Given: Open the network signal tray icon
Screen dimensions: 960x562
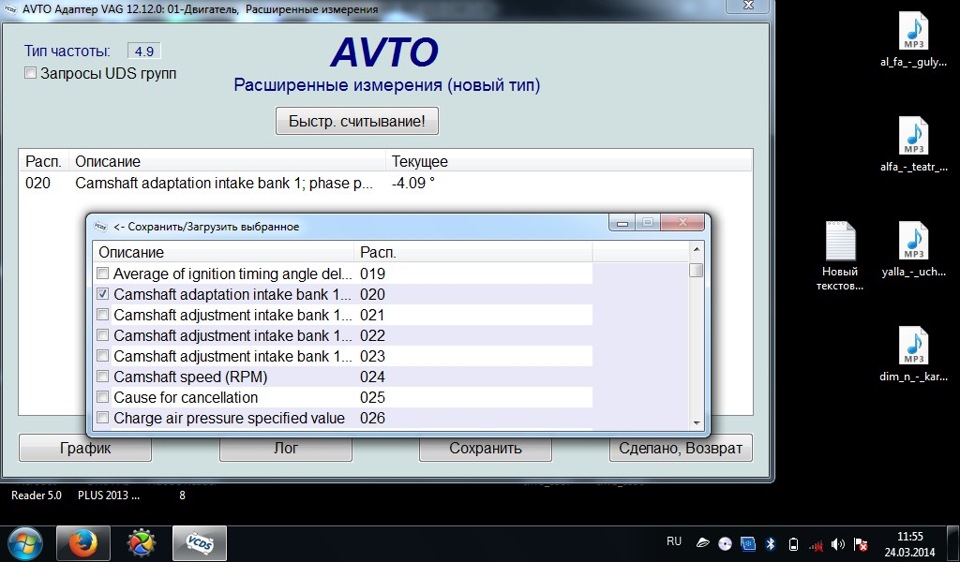Looking at the screenshot, I should pyautogui.click(x=816, y=544).
